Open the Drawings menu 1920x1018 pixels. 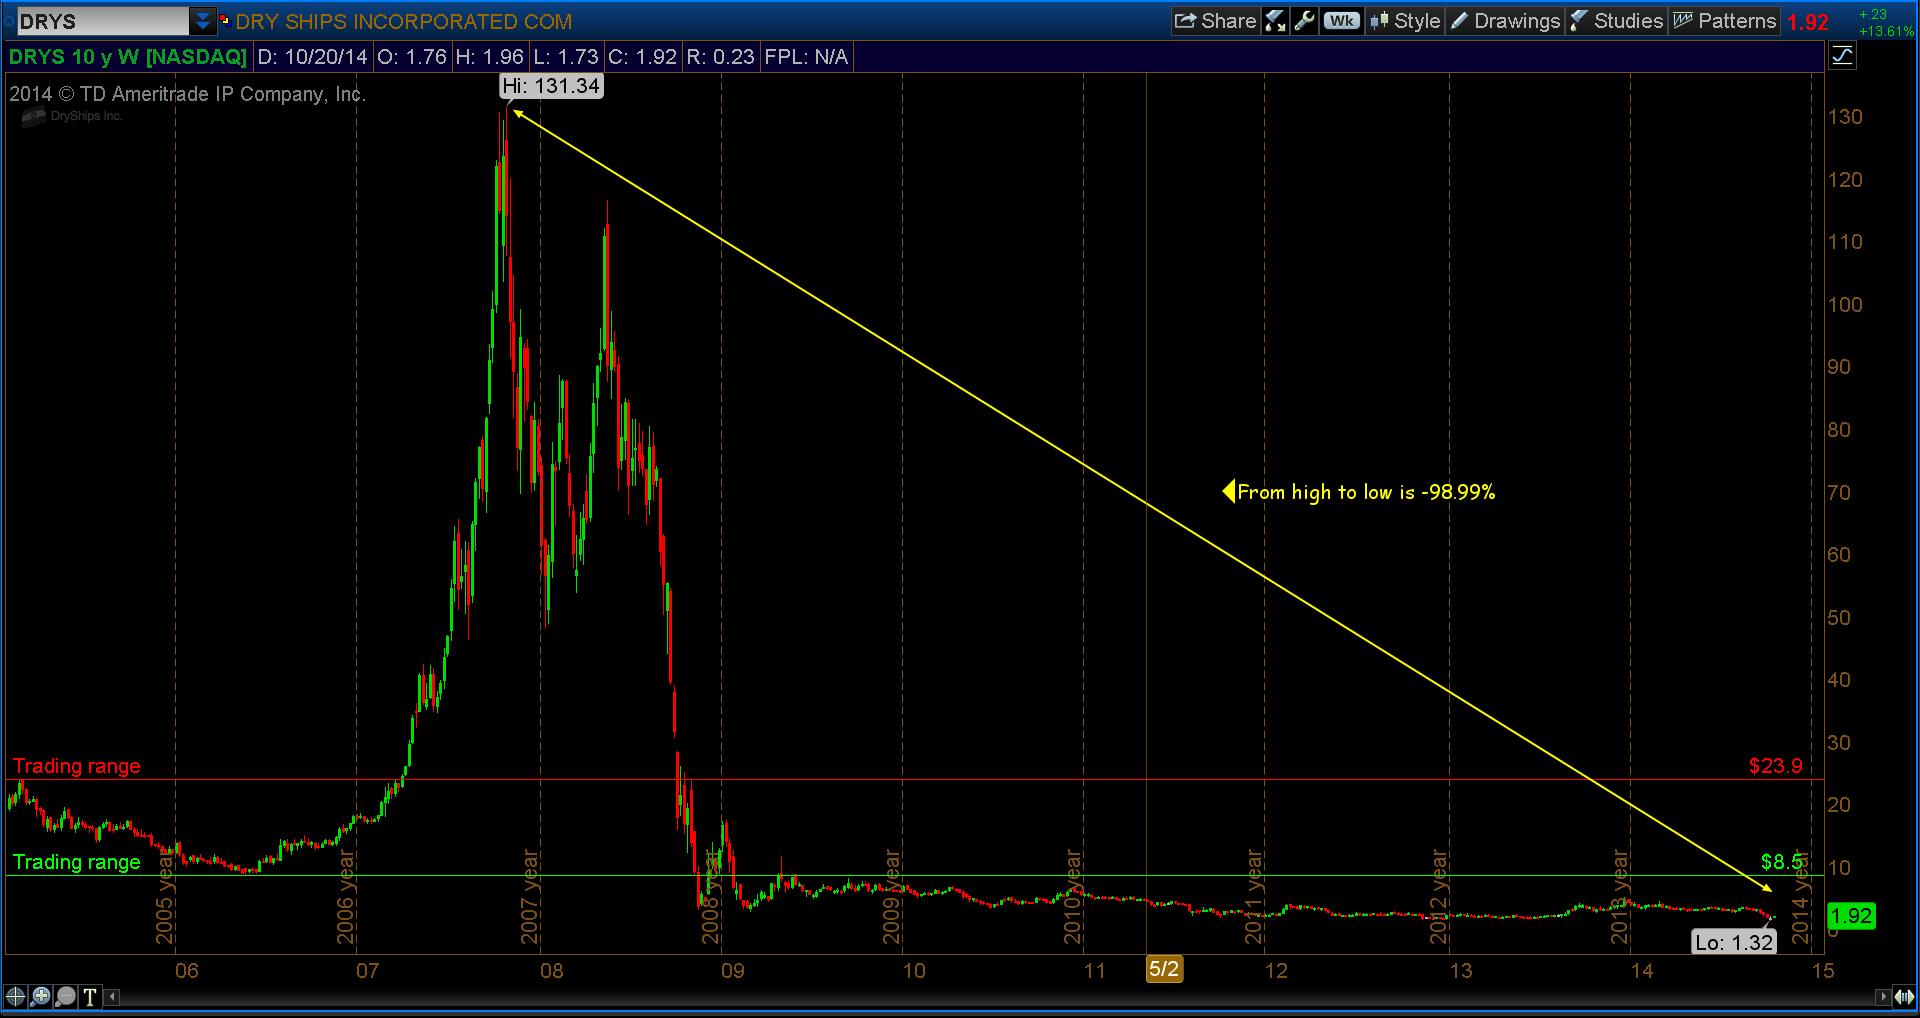(x=1505, y=21)
